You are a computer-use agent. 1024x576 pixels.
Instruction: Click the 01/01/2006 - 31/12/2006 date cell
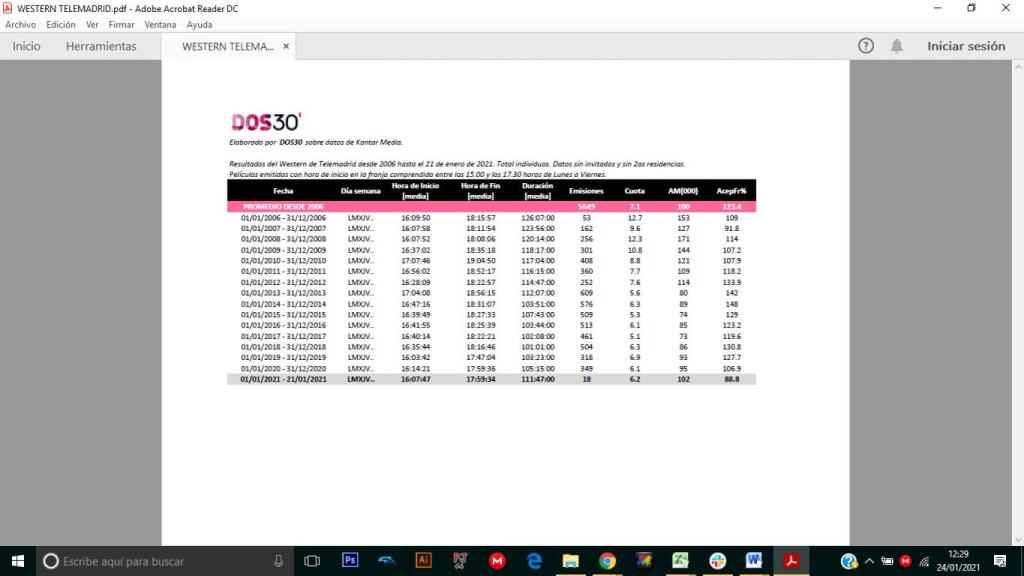point(283,218)
